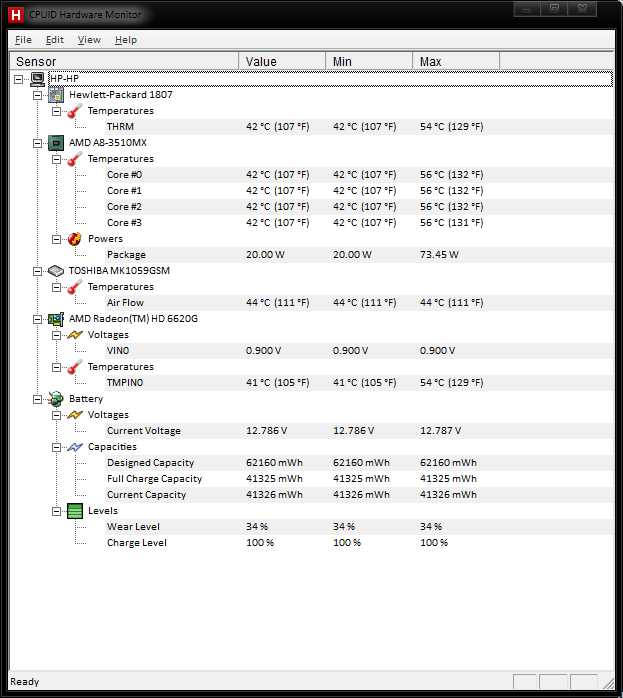Click the thermometer icon under AMD Radeon
623x698 pixels.
tap(75, 367)
